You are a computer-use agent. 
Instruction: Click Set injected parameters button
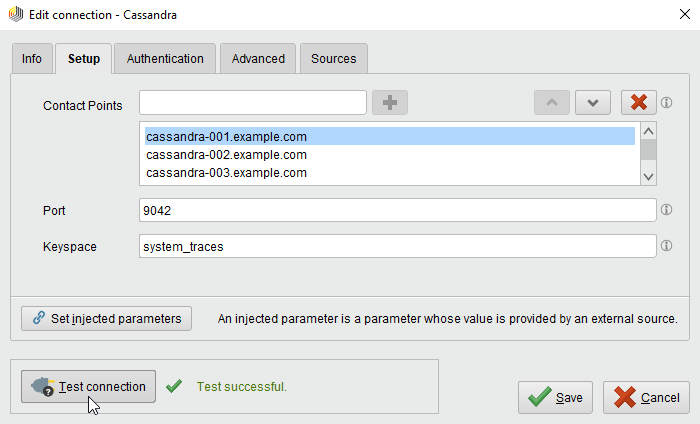tap(106, 318)
